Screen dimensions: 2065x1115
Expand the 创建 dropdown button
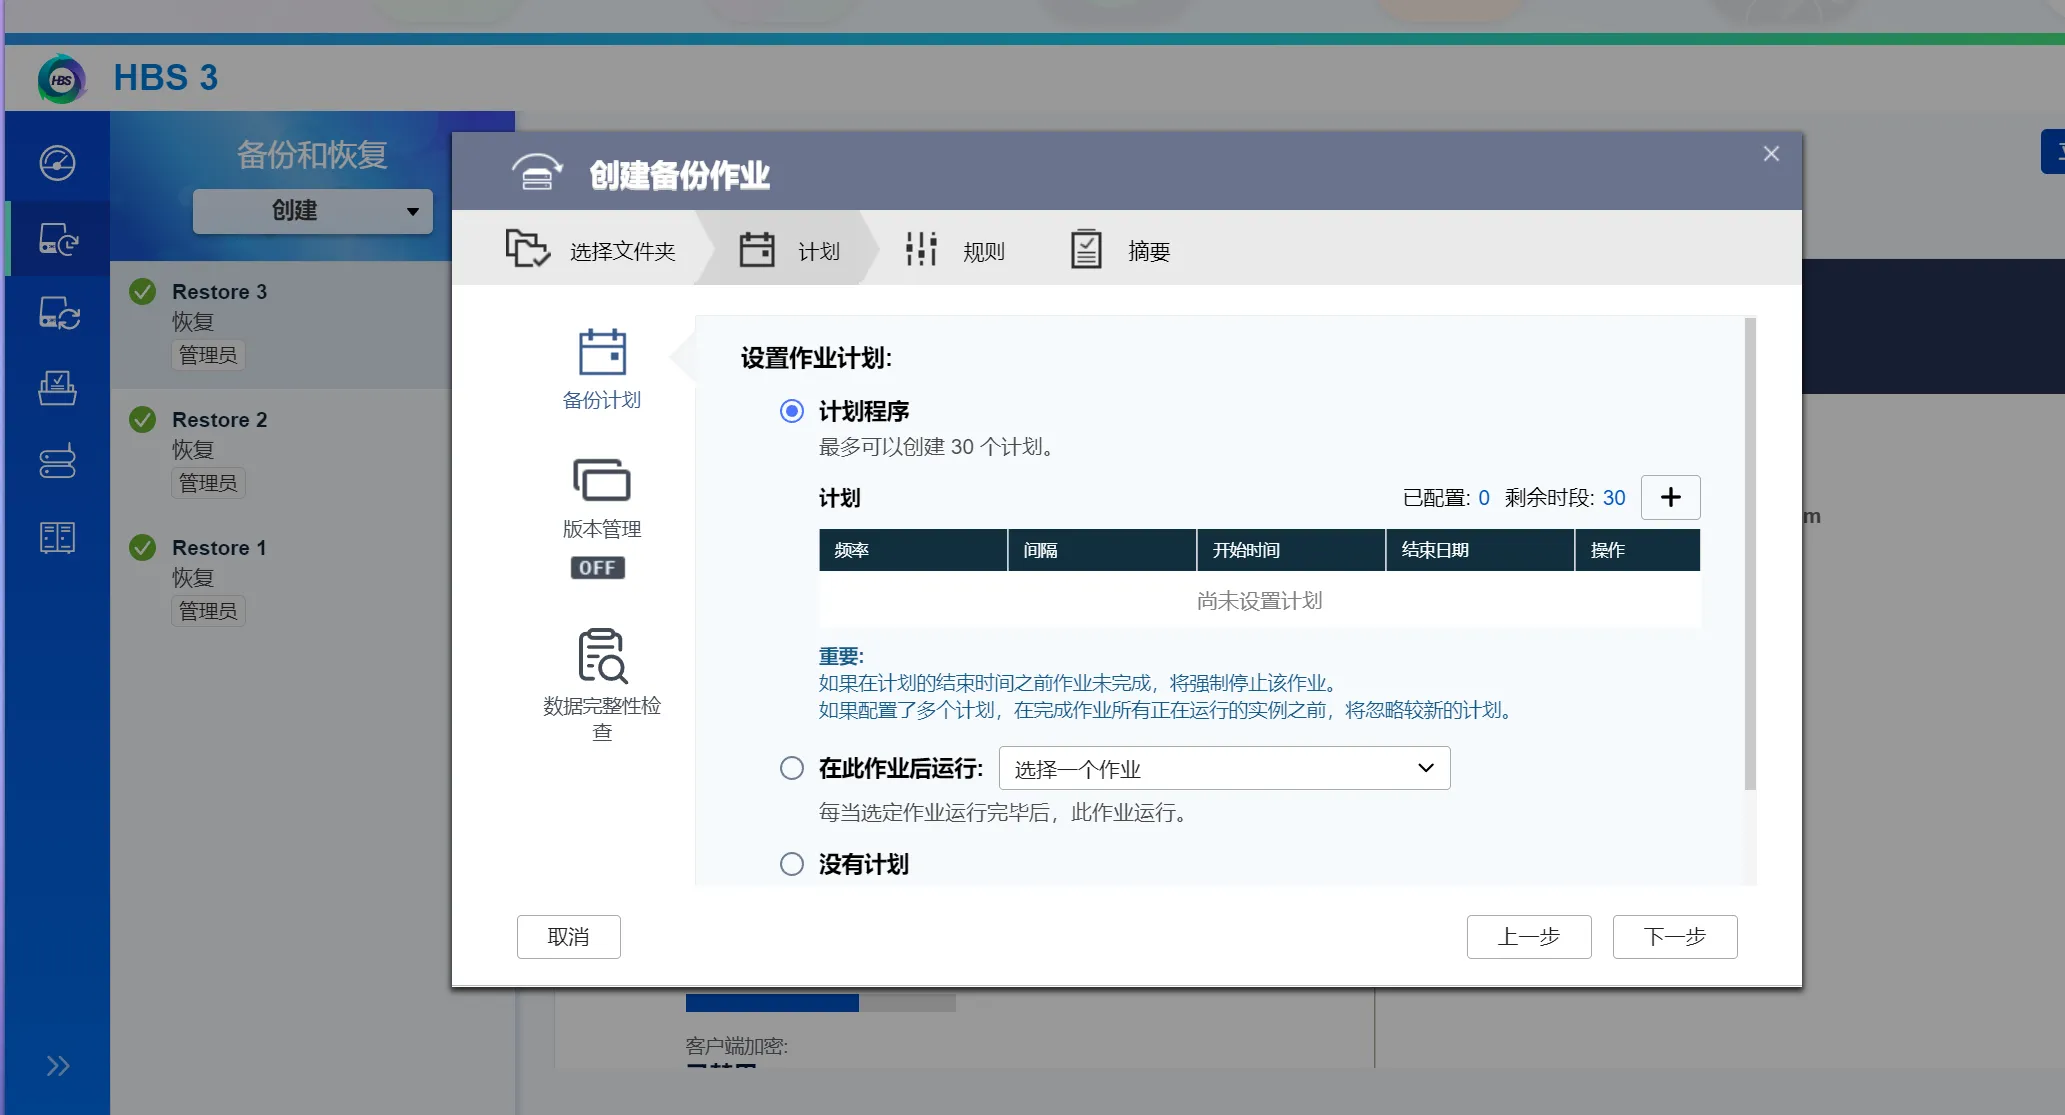pos(312,211)
